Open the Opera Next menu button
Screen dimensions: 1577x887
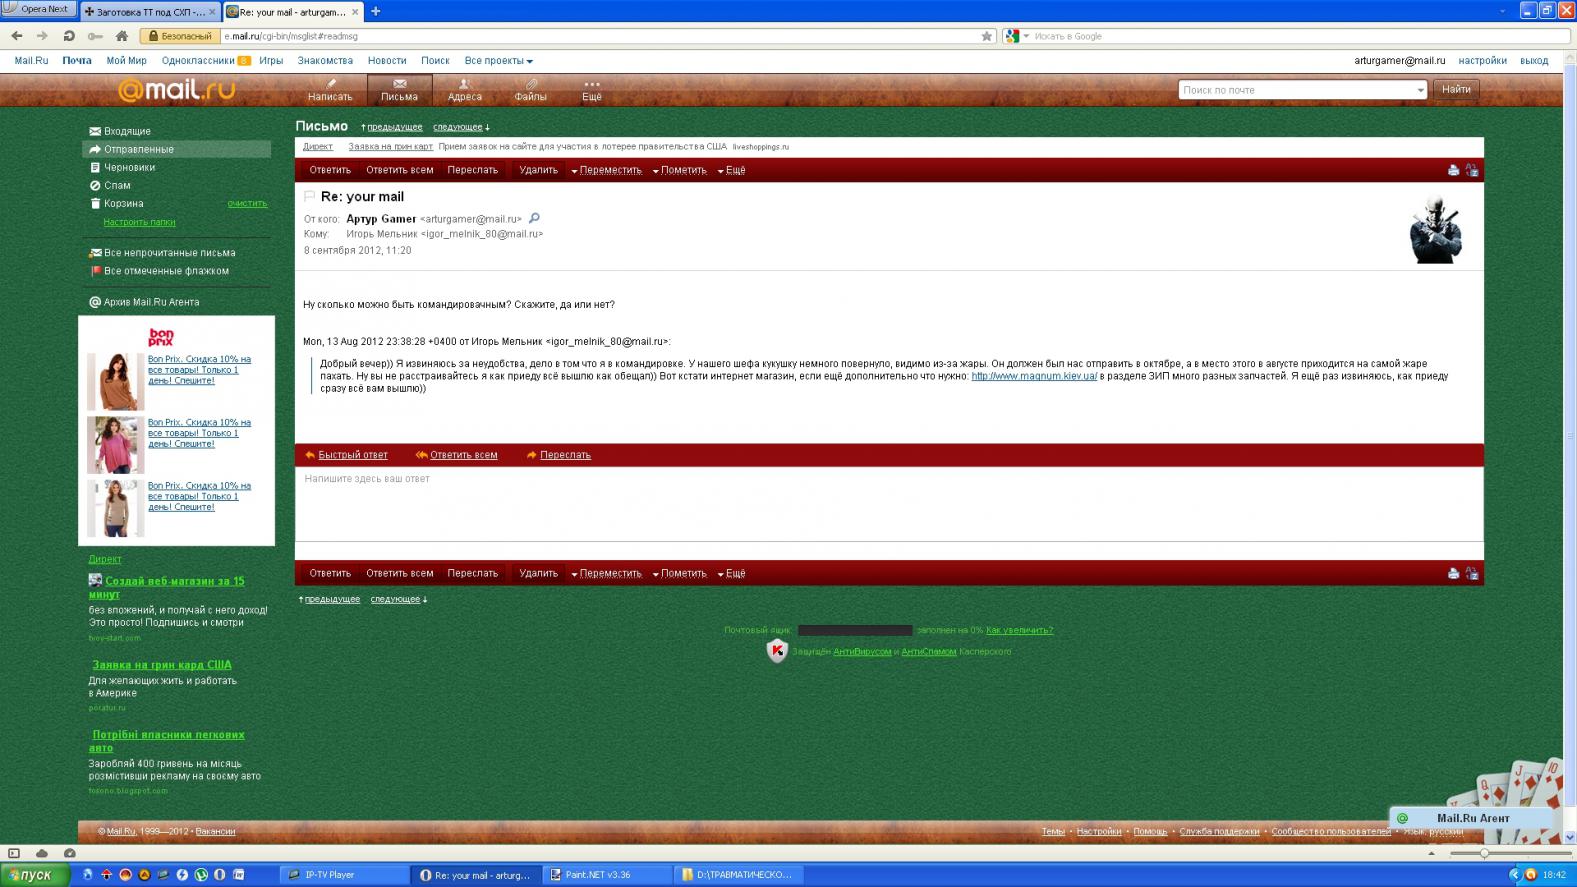click(x=37, y=9)
